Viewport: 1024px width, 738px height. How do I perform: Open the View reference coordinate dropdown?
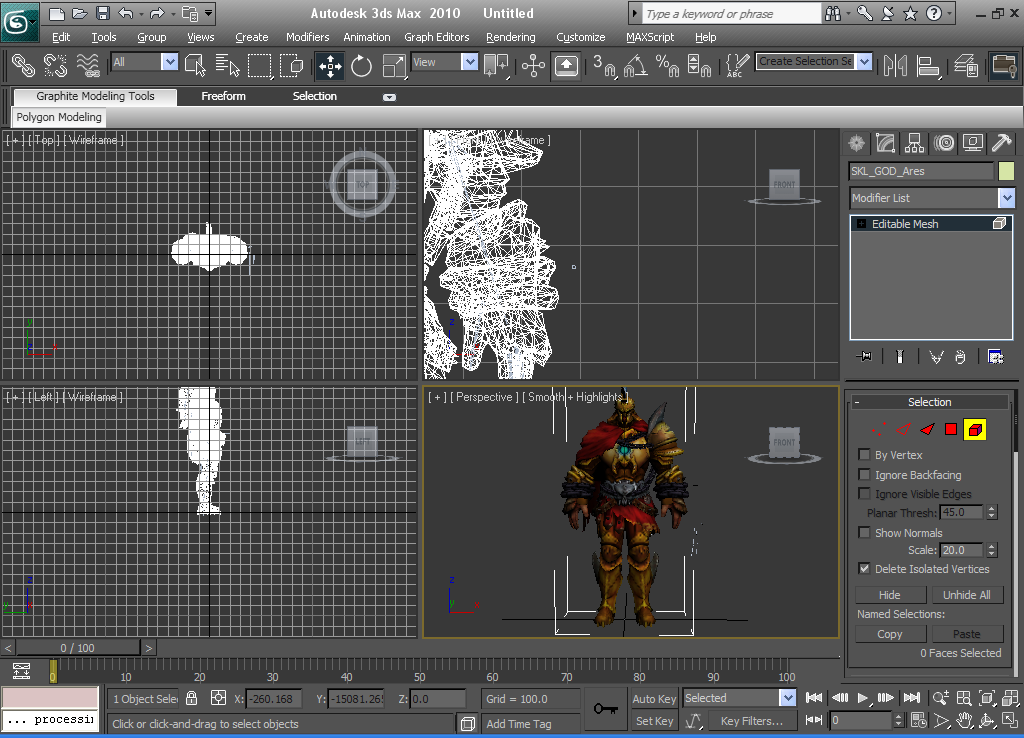pyautogui.click(x=470, y=62)
